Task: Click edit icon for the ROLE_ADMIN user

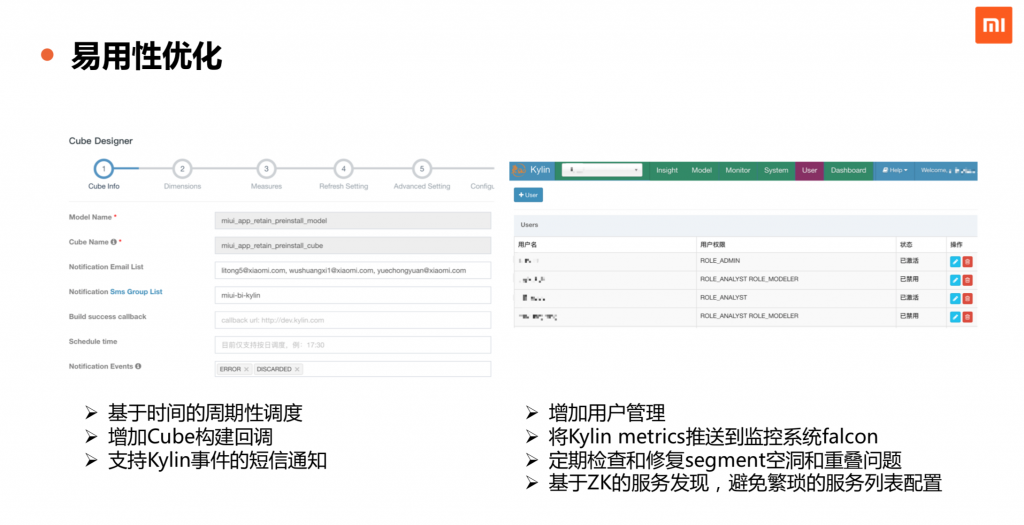Action: (x=955, y=261)
